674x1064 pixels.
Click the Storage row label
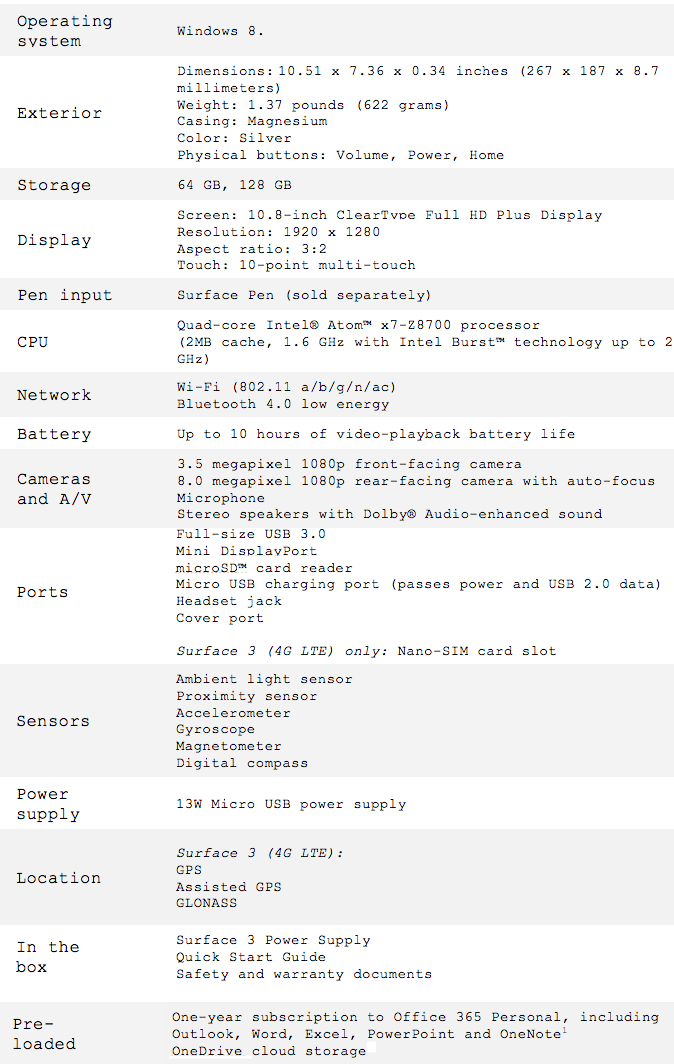point(54,185)
